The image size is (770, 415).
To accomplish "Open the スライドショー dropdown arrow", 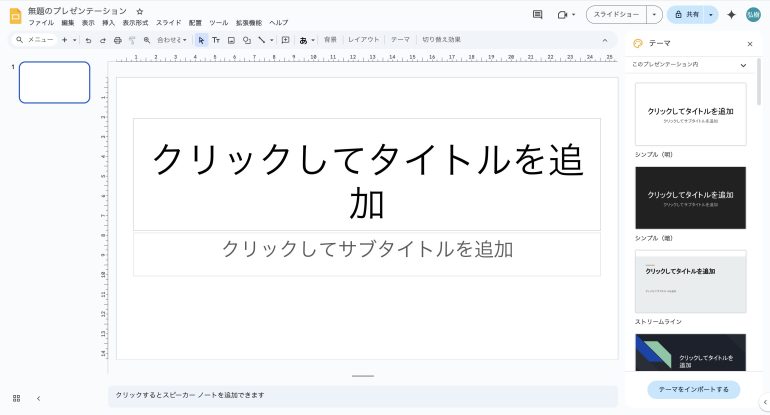I will 654,15.
